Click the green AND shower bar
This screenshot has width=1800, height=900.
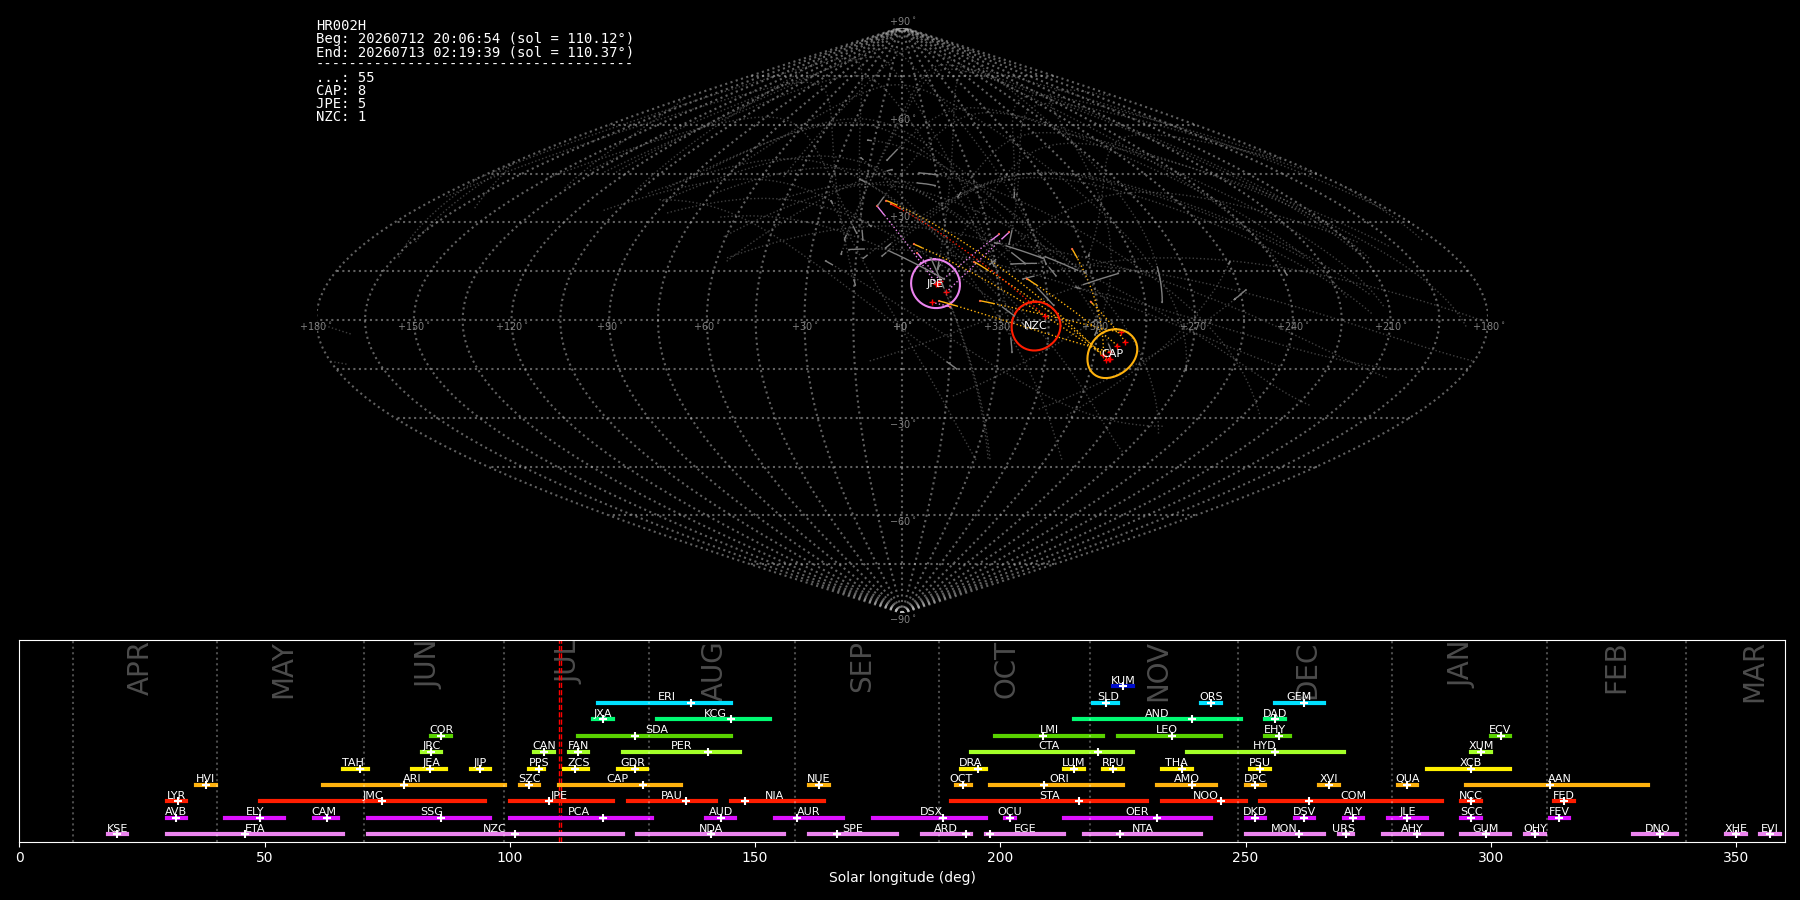pos(1157,719)
